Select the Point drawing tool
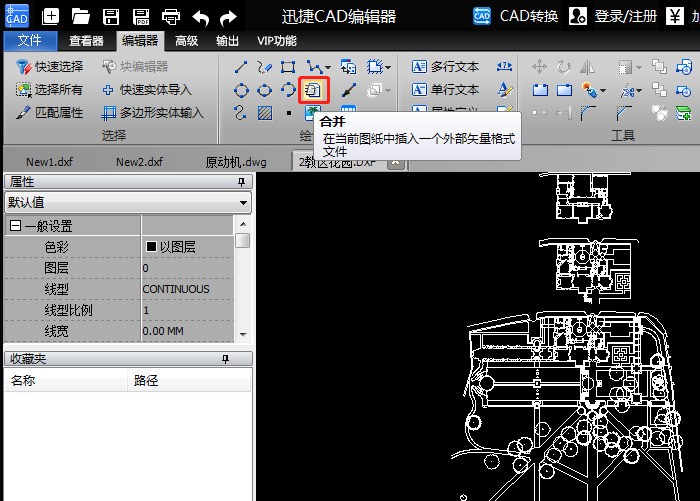The height and width of the screenshot is (501, 700). coord(289,113)
